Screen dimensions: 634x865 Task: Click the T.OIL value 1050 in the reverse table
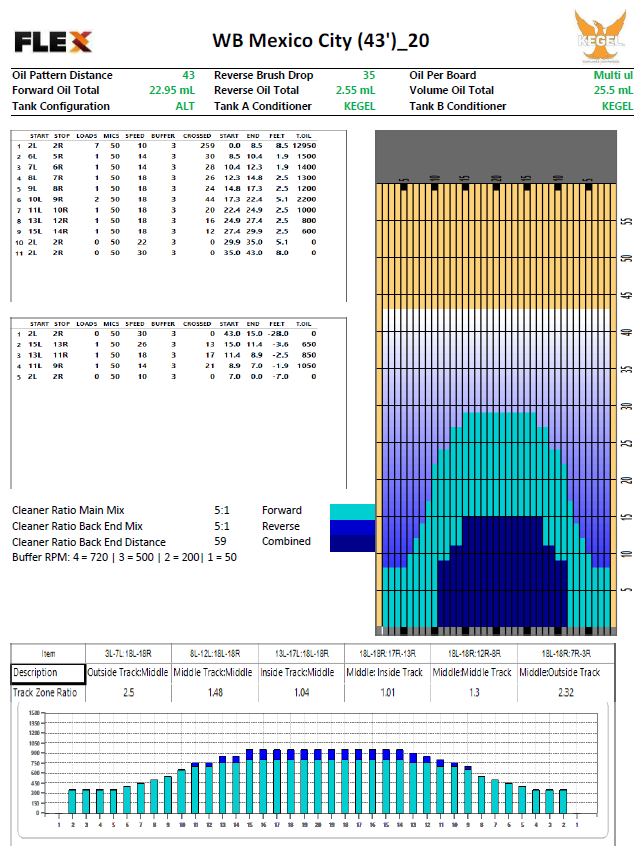point(307,366)
